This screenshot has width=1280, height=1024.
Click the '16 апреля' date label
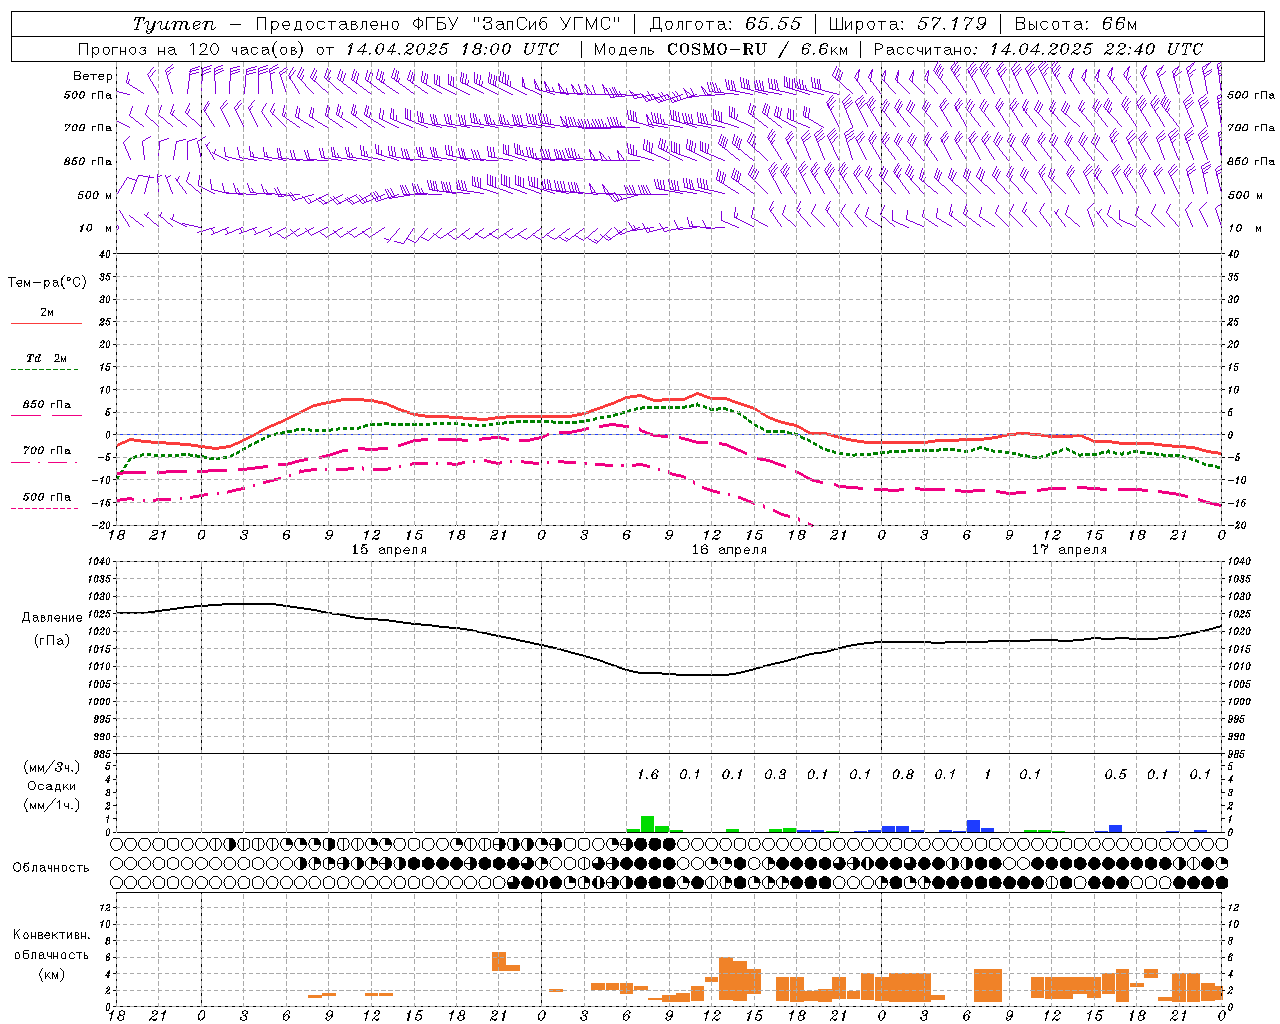click(729, 549)
